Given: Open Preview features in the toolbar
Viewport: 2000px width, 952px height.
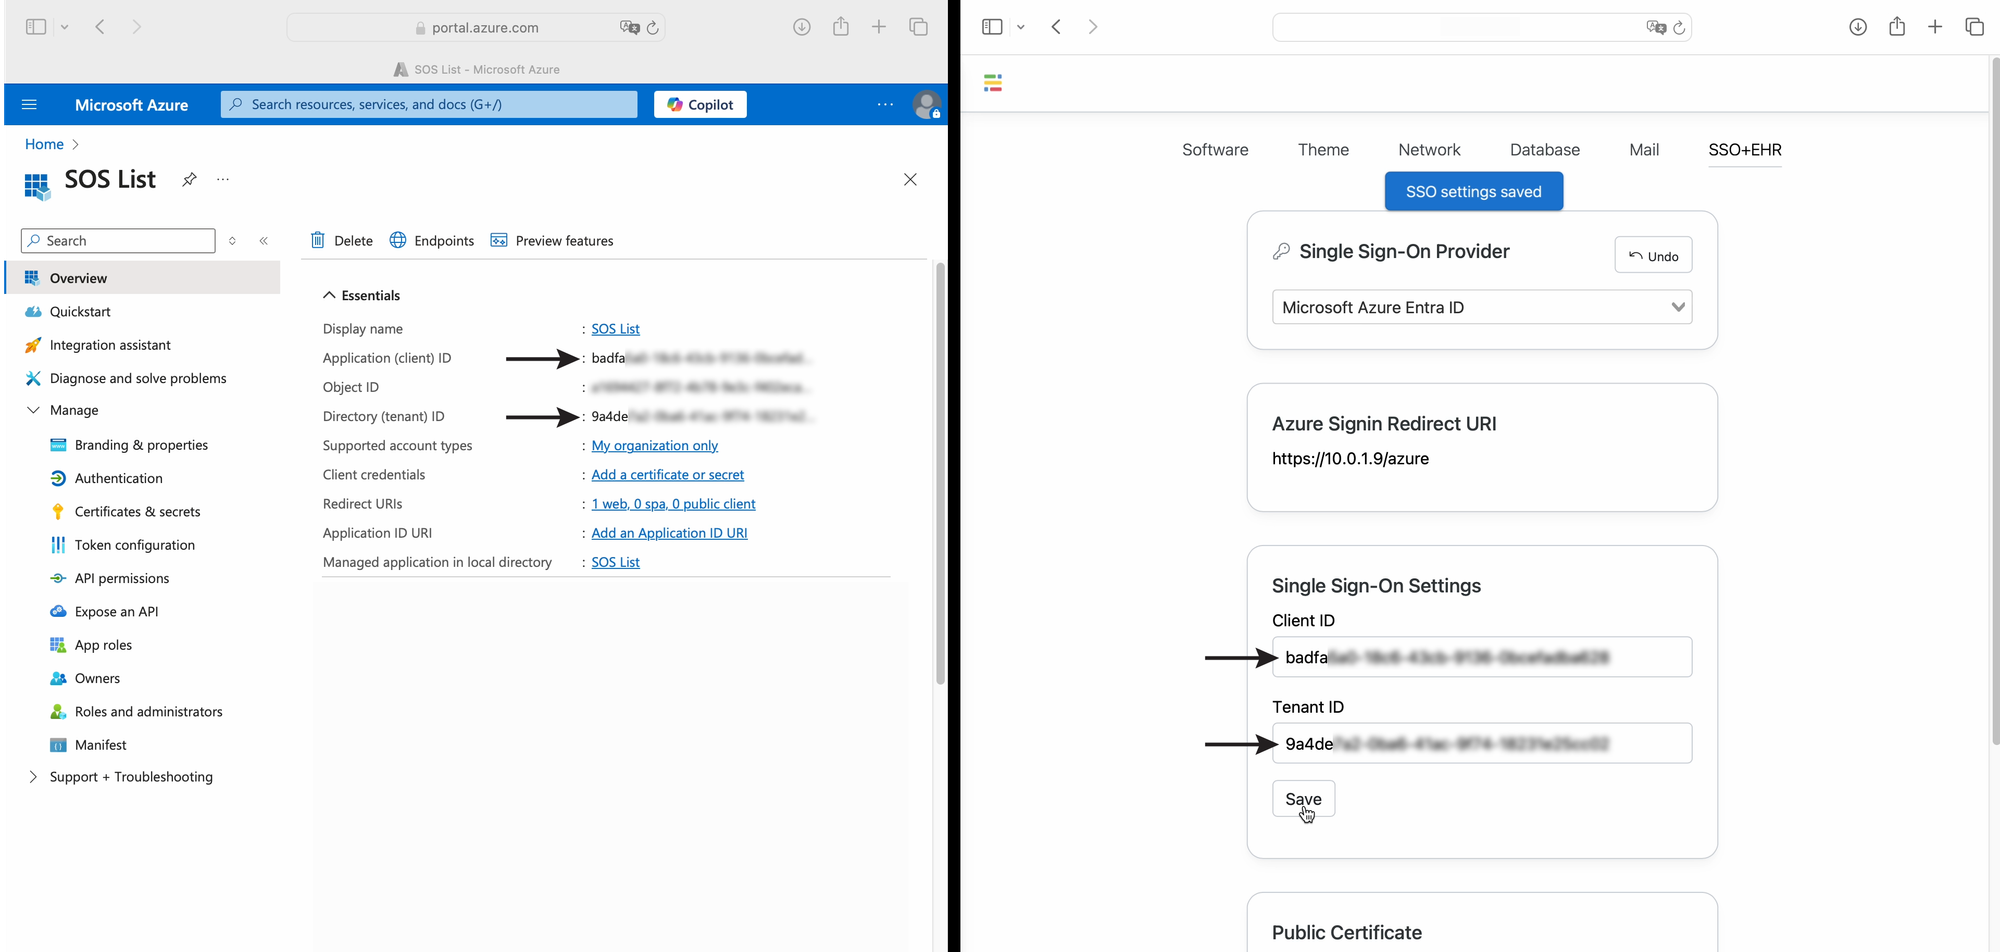Looking at the screenshot, I should click(552, 240).
